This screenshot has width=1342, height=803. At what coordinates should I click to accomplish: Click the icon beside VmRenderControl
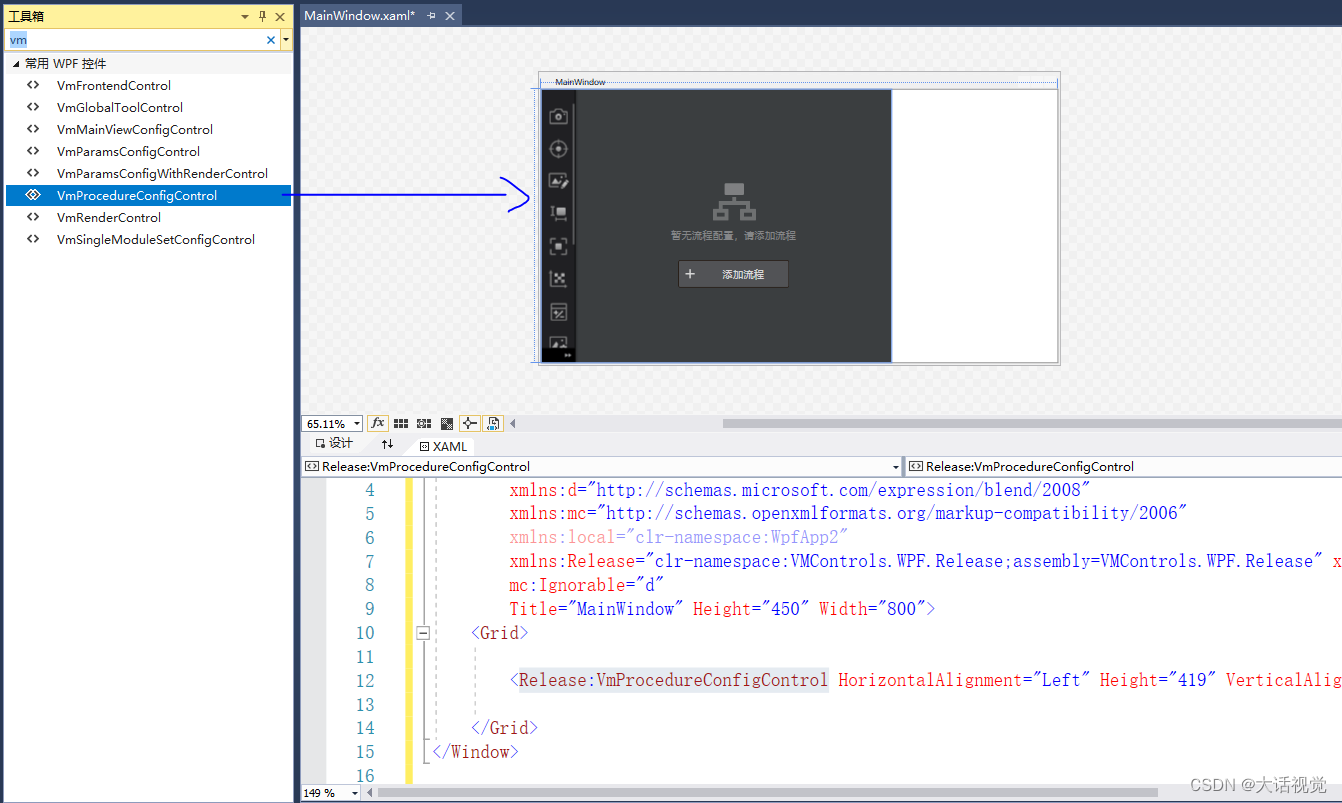33,217
